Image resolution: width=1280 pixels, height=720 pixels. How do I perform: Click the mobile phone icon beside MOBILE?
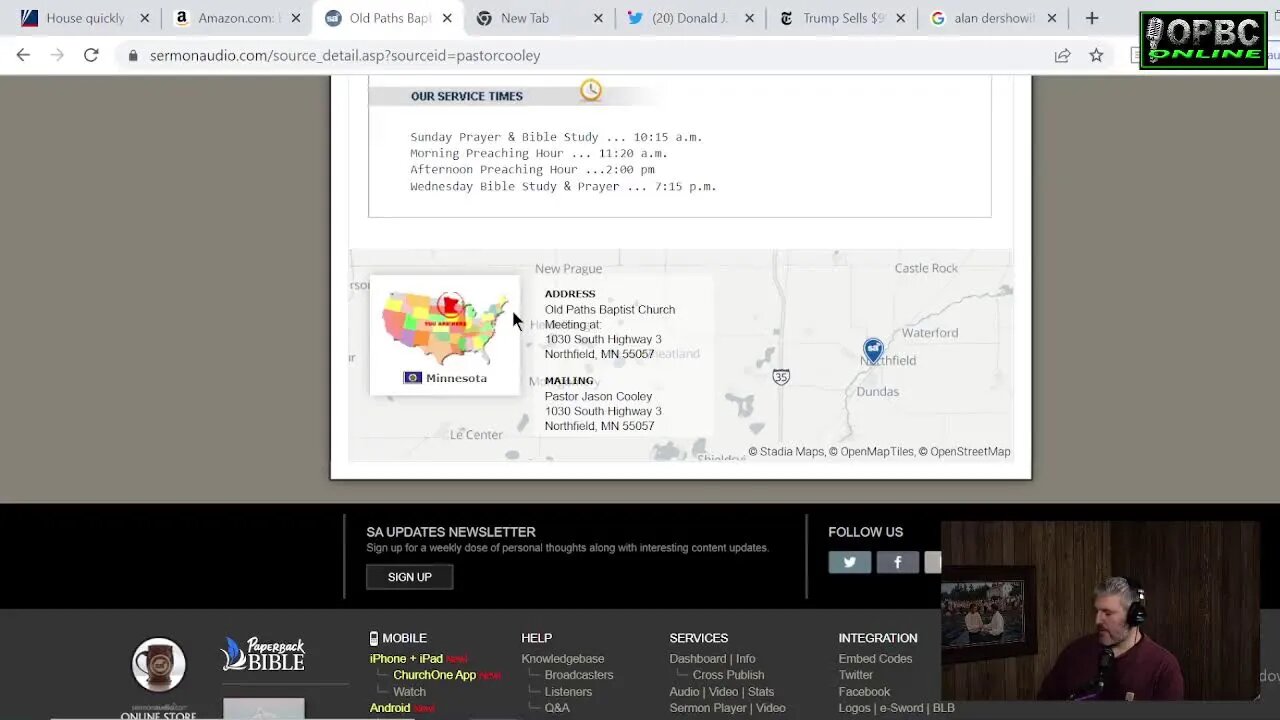pos(374,638)
